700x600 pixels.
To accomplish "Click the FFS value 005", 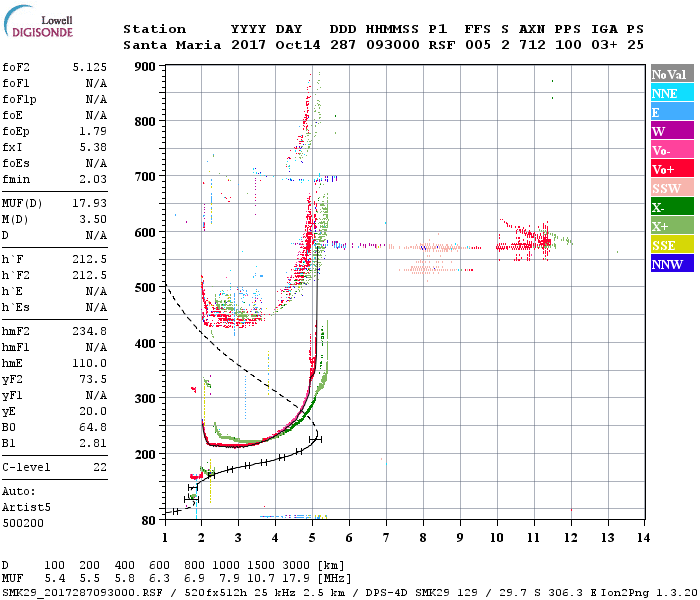I will point(478,45).
